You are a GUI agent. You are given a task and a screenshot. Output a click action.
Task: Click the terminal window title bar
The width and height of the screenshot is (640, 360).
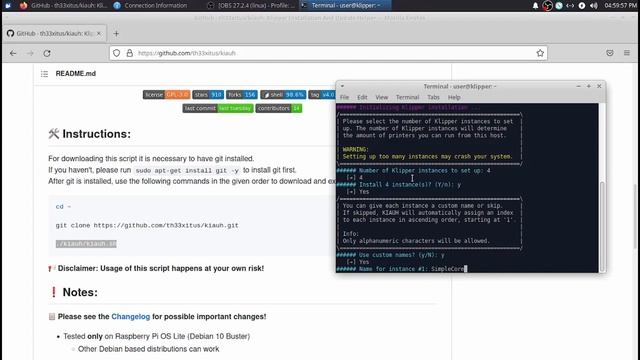click(460, 86)
